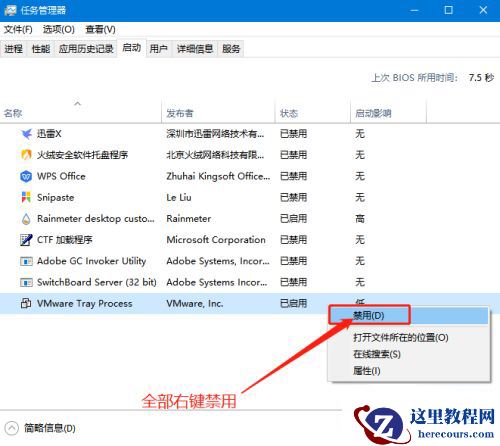Select the Snipaste row name
This screenshot has width=500, height=446.
(56, 198)
